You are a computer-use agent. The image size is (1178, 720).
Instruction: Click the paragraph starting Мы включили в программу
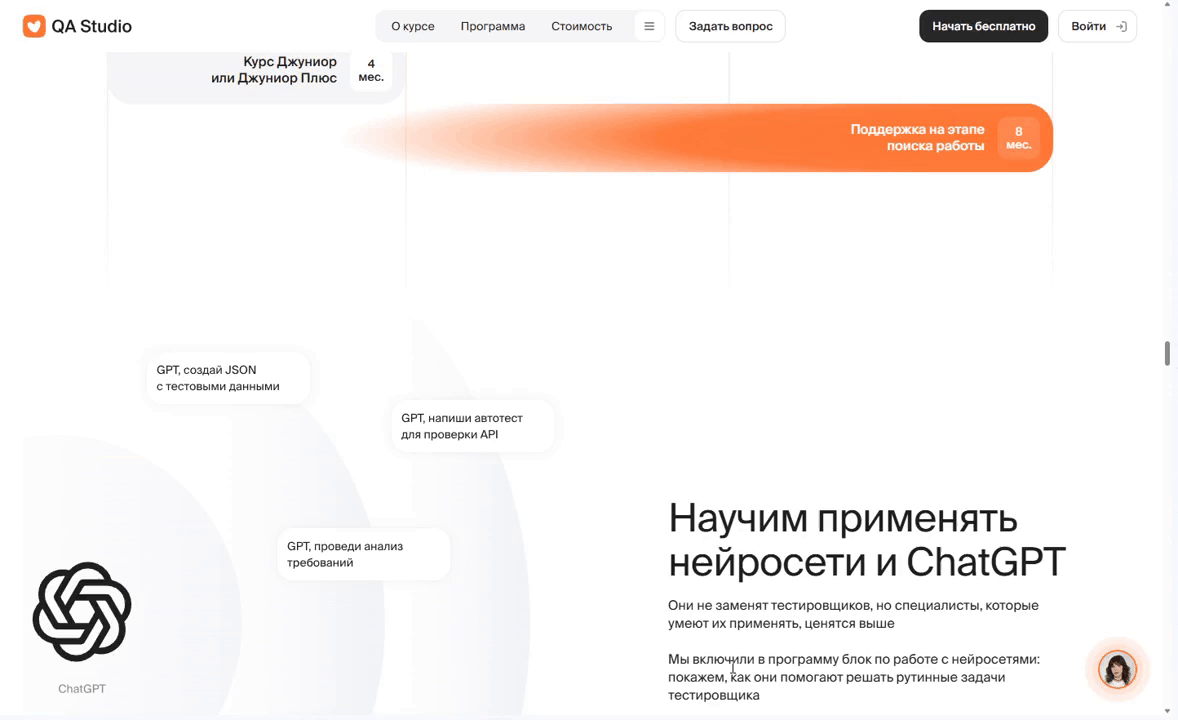(x=854, y=677)
